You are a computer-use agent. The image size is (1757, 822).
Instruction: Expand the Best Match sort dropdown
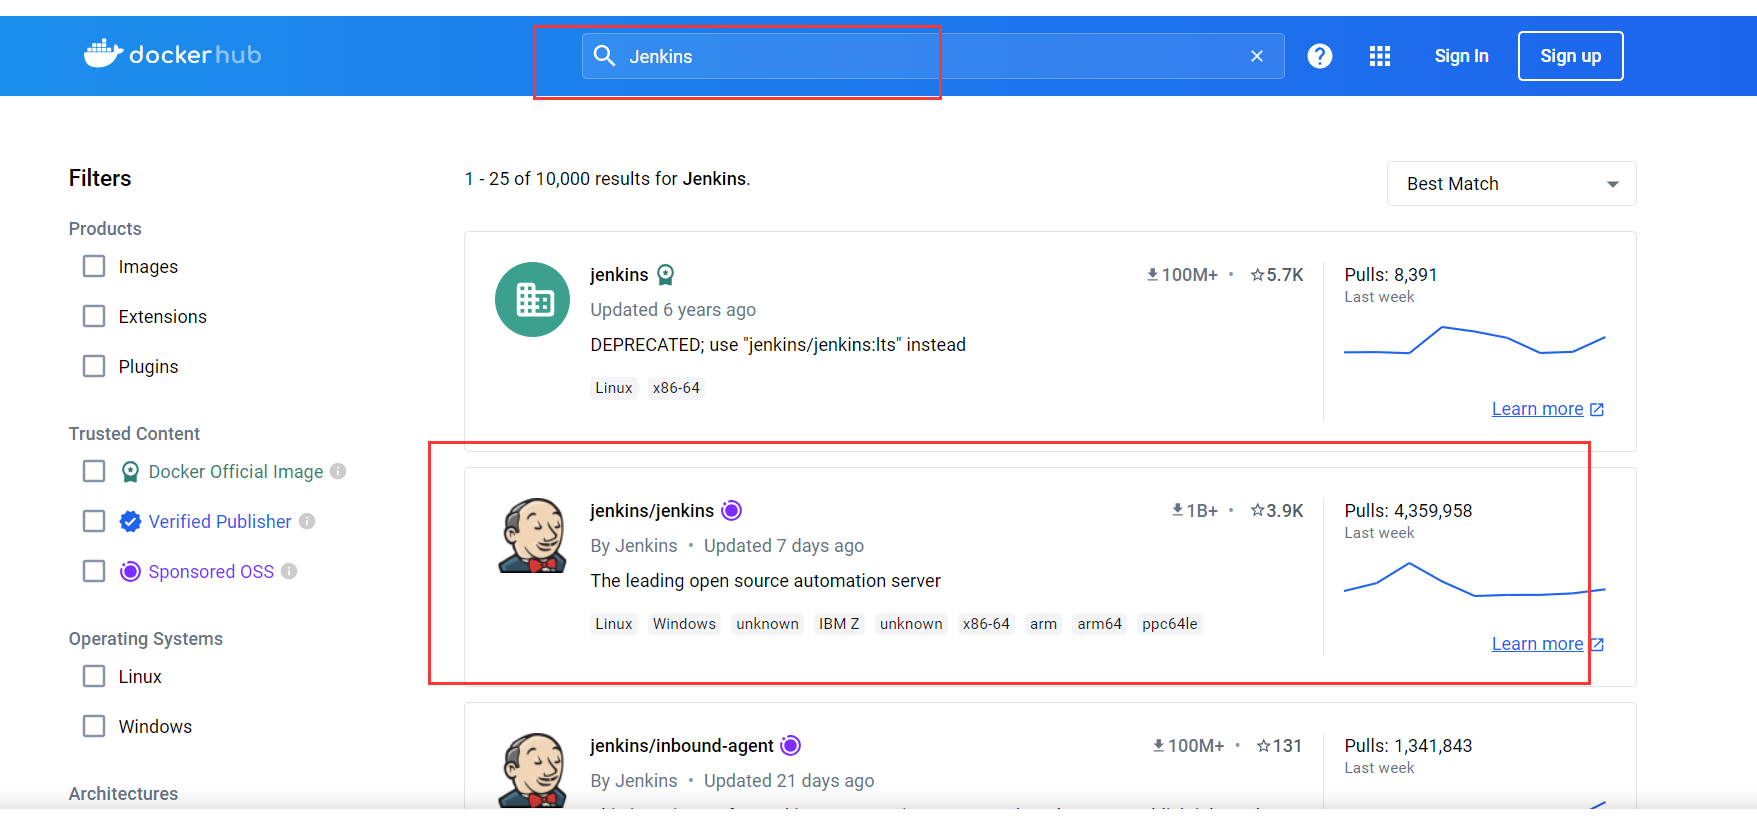click(1510, 184)
